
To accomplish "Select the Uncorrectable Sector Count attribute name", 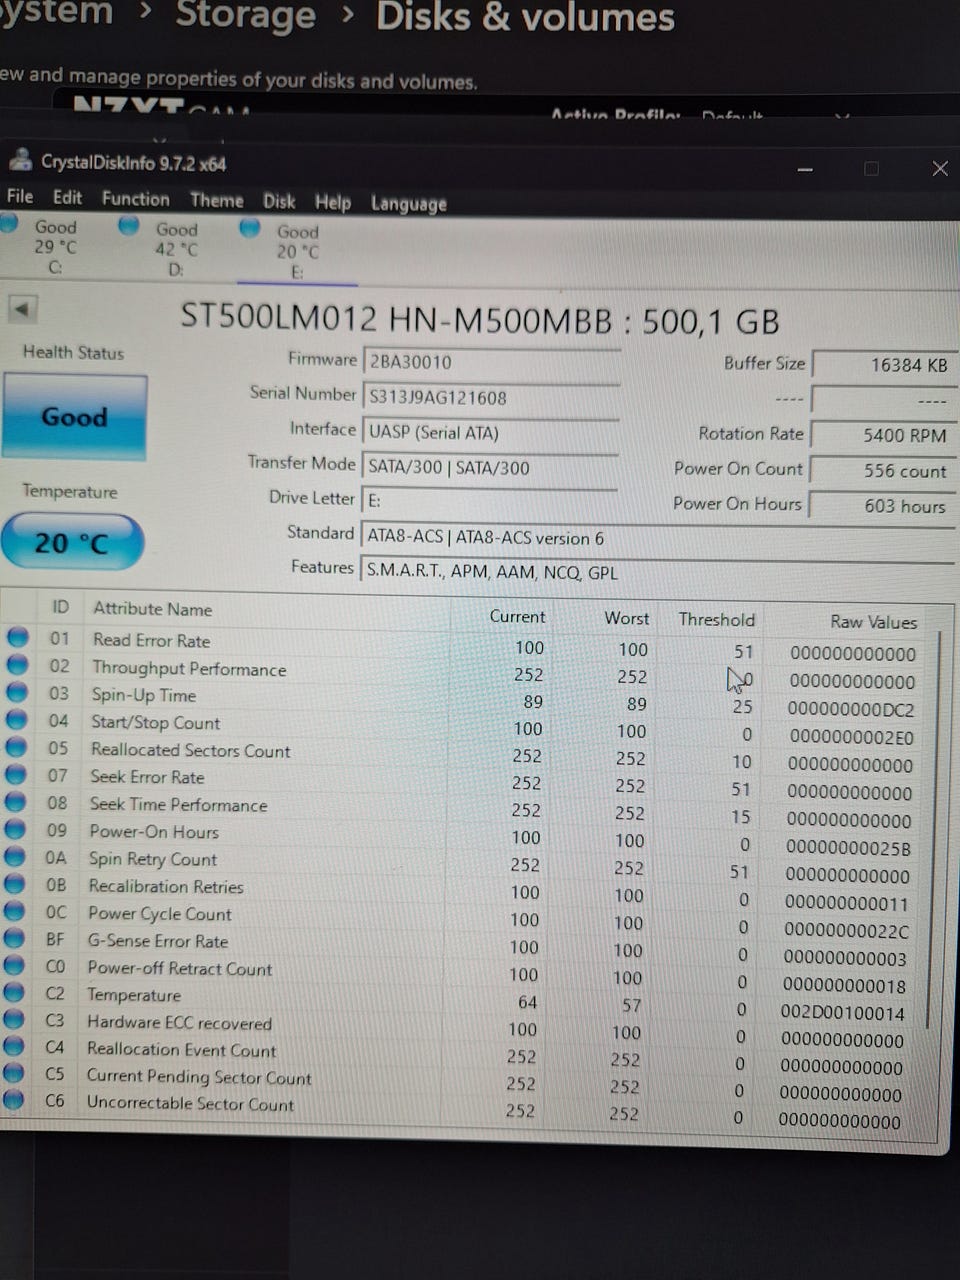I will (x=190, y=1104).
